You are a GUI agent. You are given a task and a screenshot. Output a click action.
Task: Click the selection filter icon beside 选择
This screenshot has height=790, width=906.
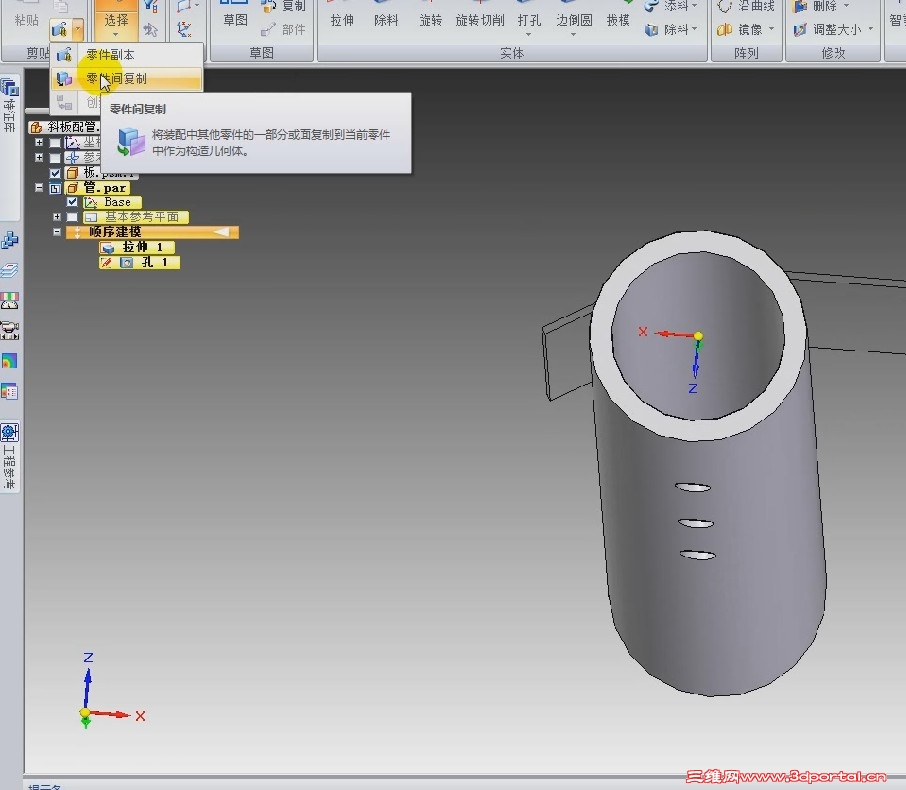pyautogui.click(x=150, y=6)
